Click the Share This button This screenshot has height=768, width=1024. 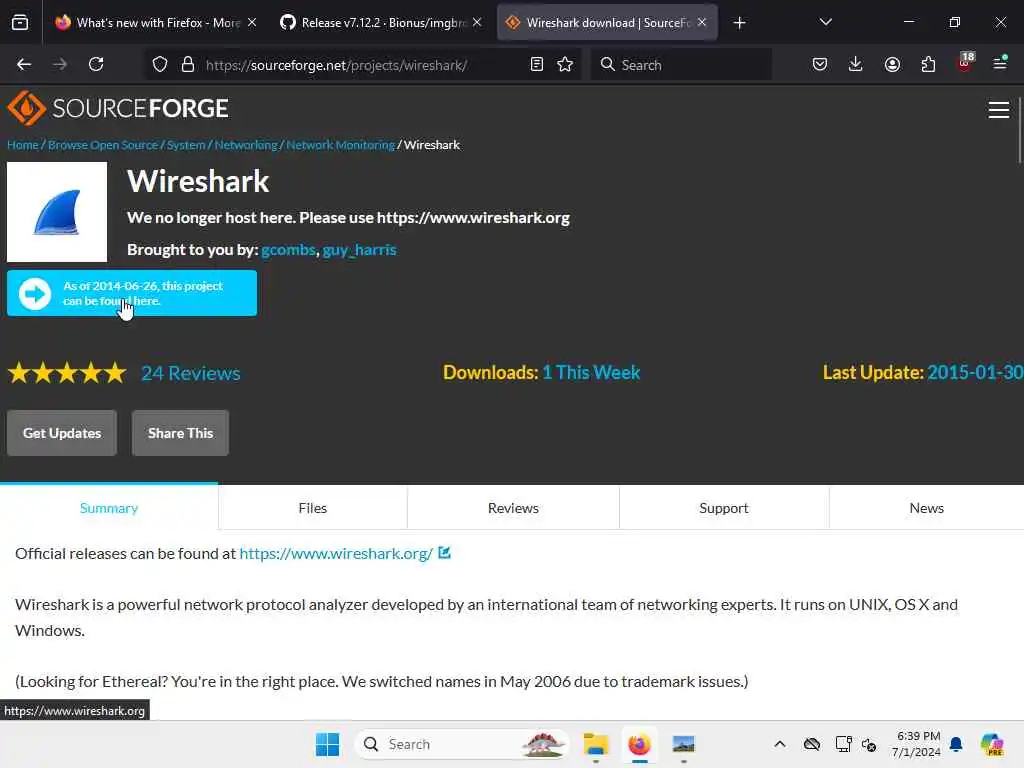coord(180,433)
